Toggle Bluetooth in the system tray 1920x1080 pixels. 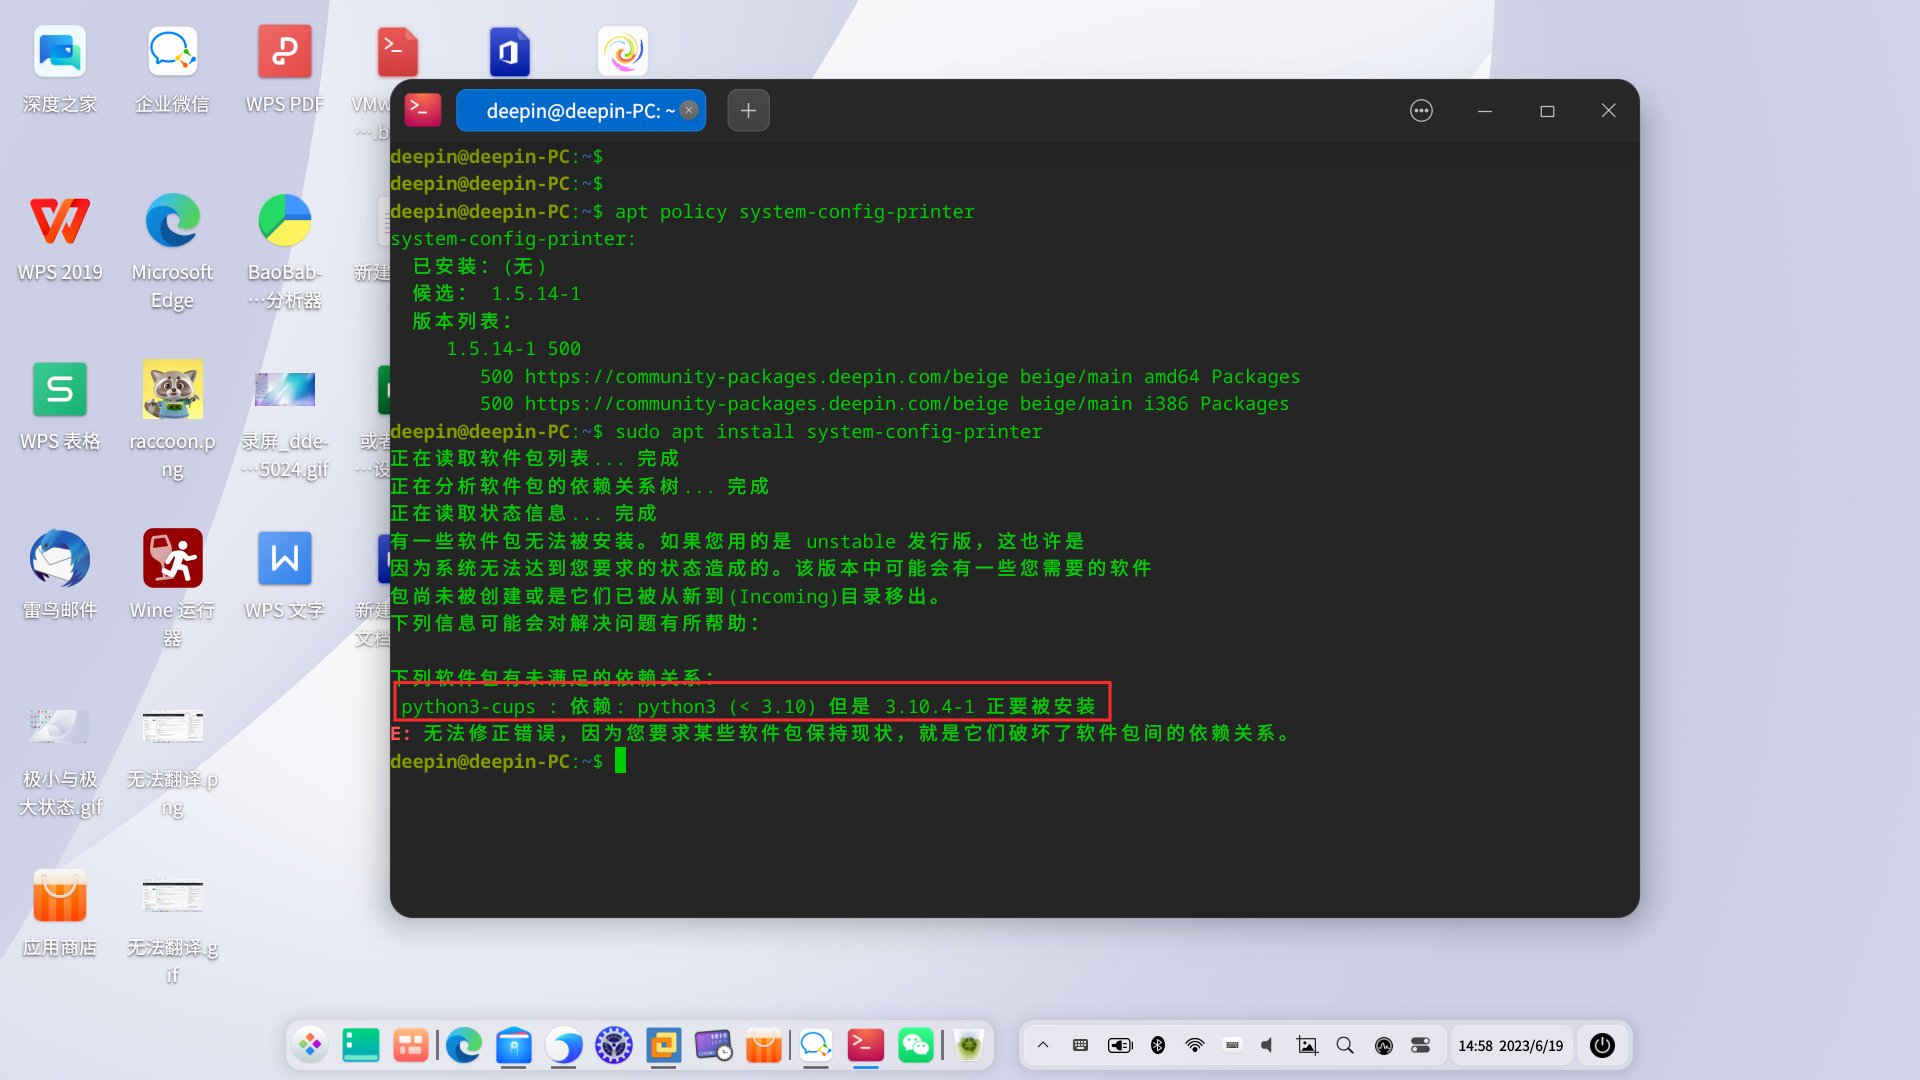pos(1158,1045)
